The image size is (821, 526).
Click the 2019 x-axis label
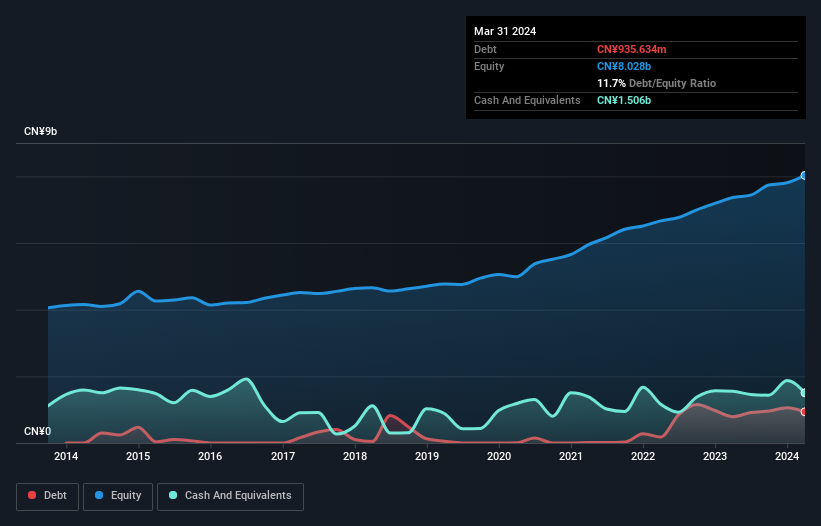pyautogui.click(x=427, y=456)
